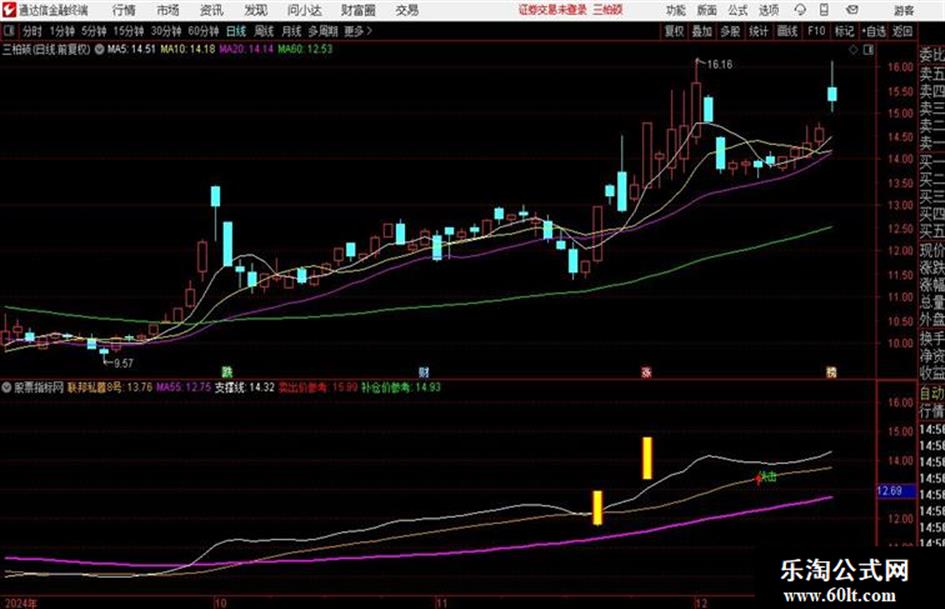Click the 通达信 red logo icon

[x=9, y=10]
